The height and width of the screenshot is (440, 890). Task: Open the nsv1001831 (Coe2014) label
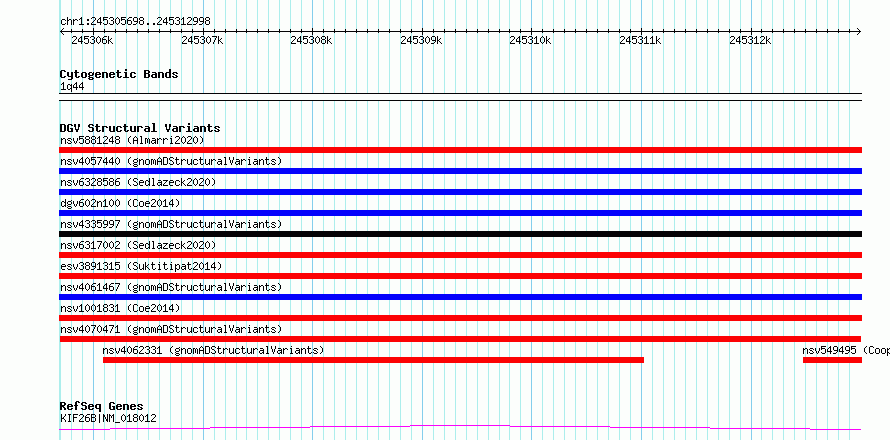click(120, 308)
